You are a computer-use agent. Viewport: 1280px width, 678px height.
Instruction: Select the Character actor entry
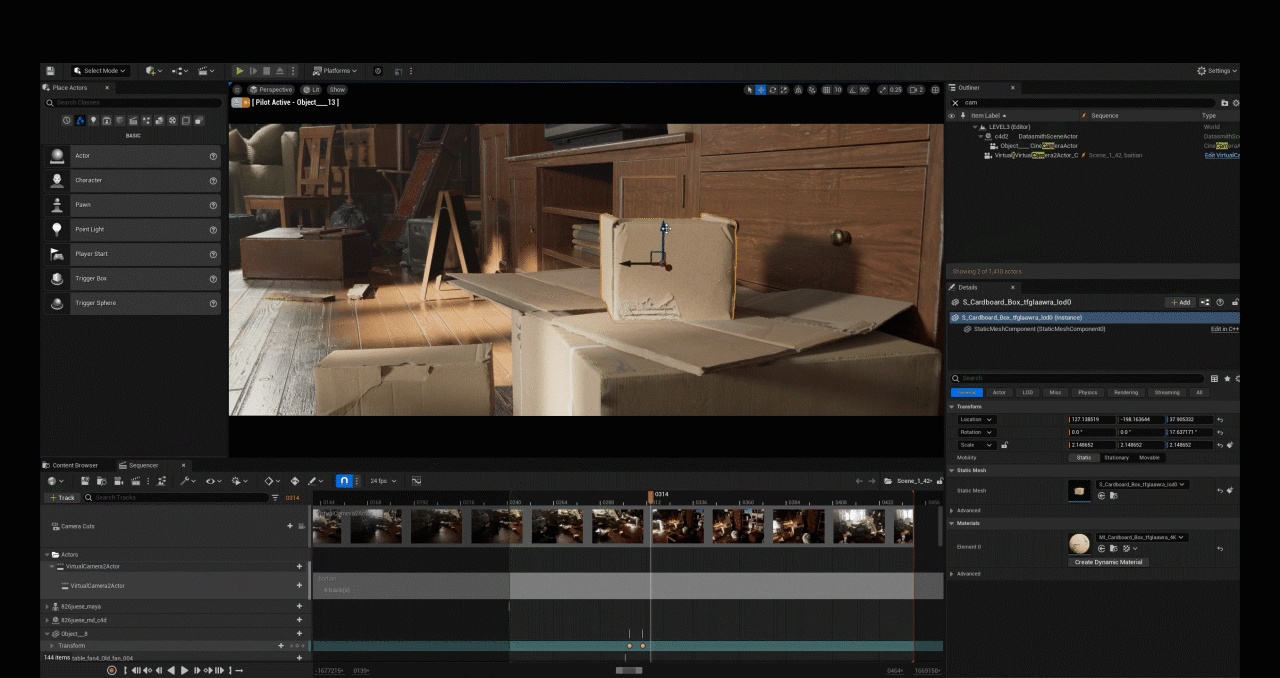click(131, 180)
